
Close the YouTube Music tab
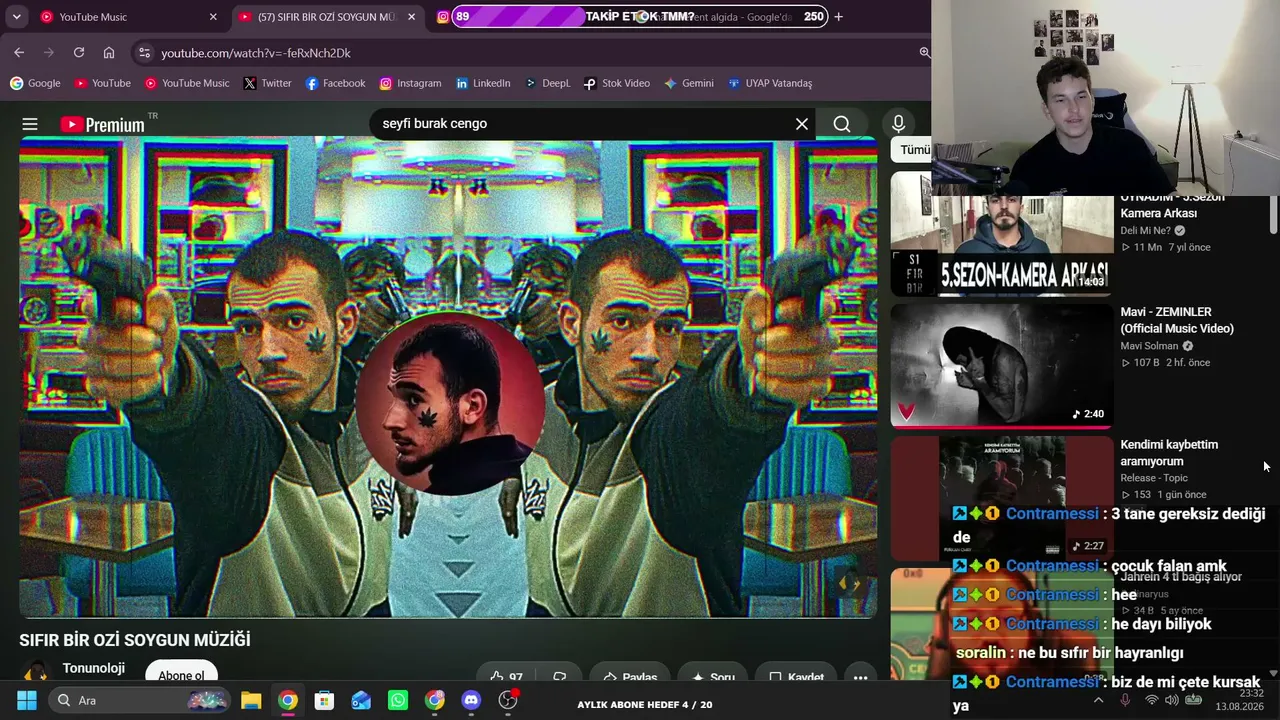click(x=213, y=17)
